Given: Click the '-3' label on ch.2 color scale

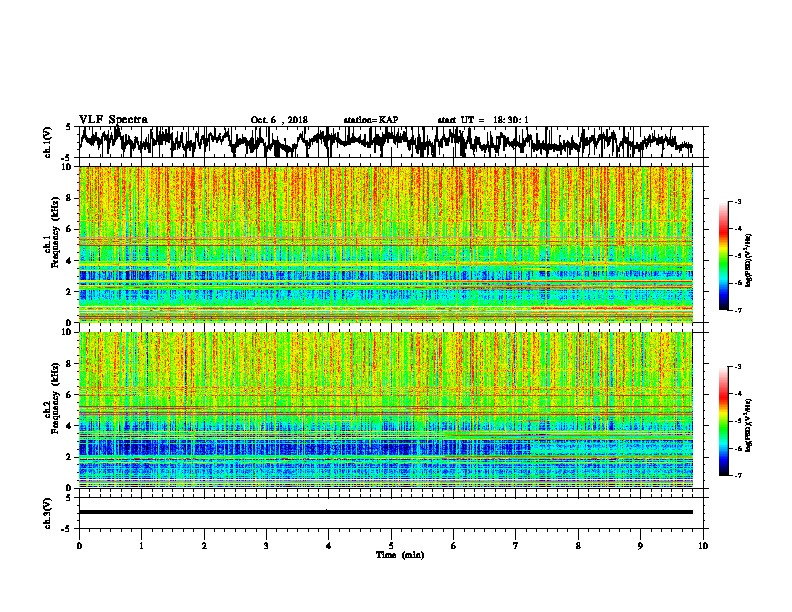Looking at the screenshot, I should [738, 367].
